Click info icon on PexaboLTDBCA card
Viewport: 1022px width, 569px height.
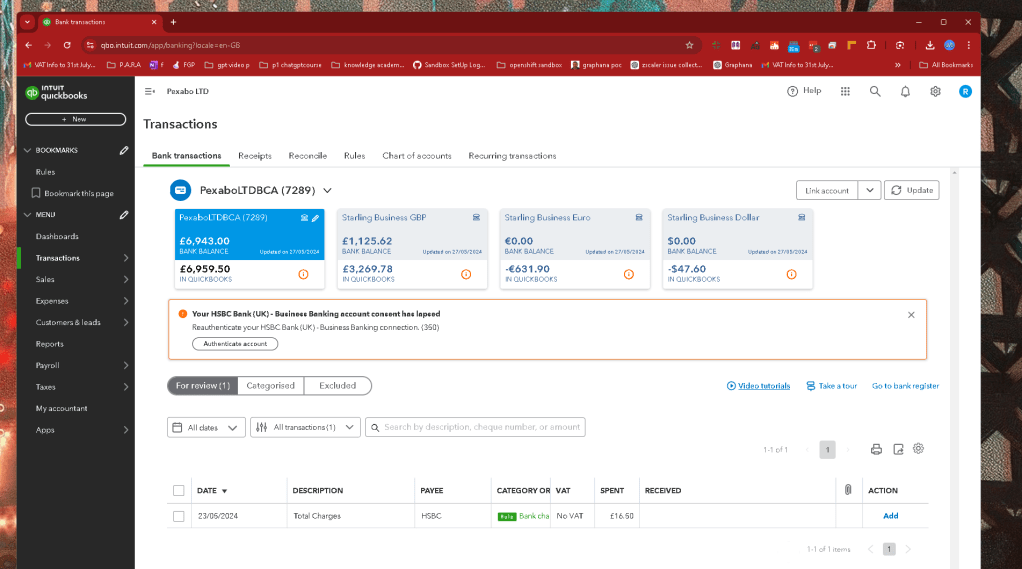[303, 274]
